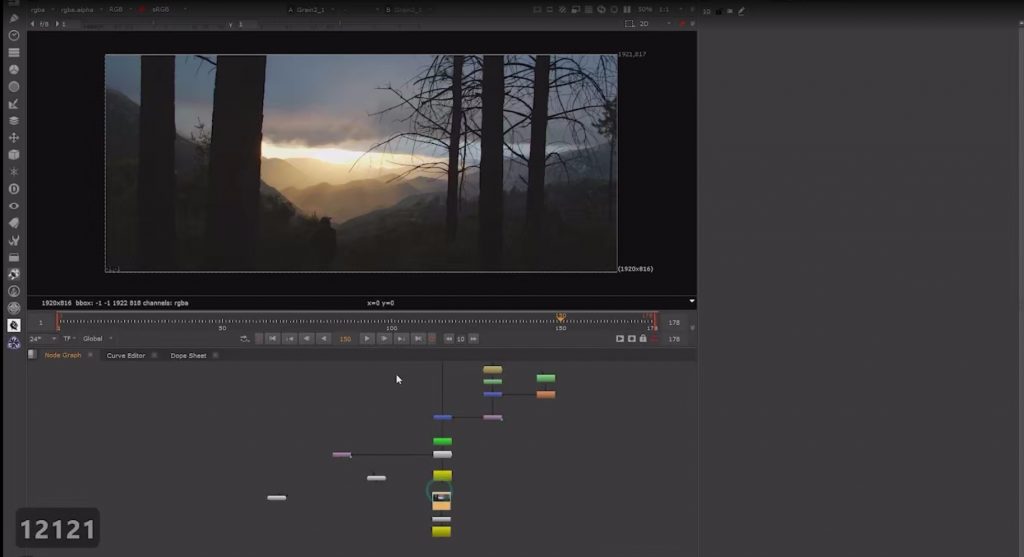1024x557 pixels.
Task: Open the MetaData nodes tag icon
Action: (x=14, y=223)
